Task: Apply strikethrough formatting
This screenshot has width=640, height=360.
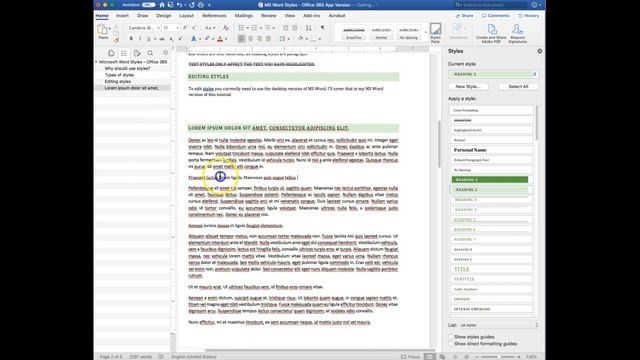Action: (162, 39)
